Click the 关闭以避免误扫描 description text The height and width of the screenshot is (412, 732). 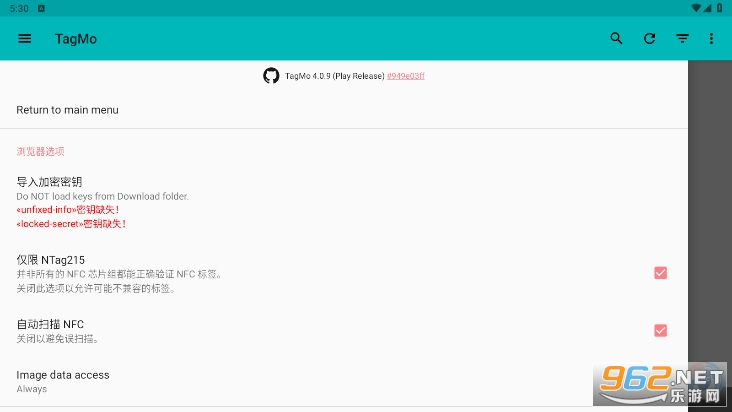click(57, 339)
